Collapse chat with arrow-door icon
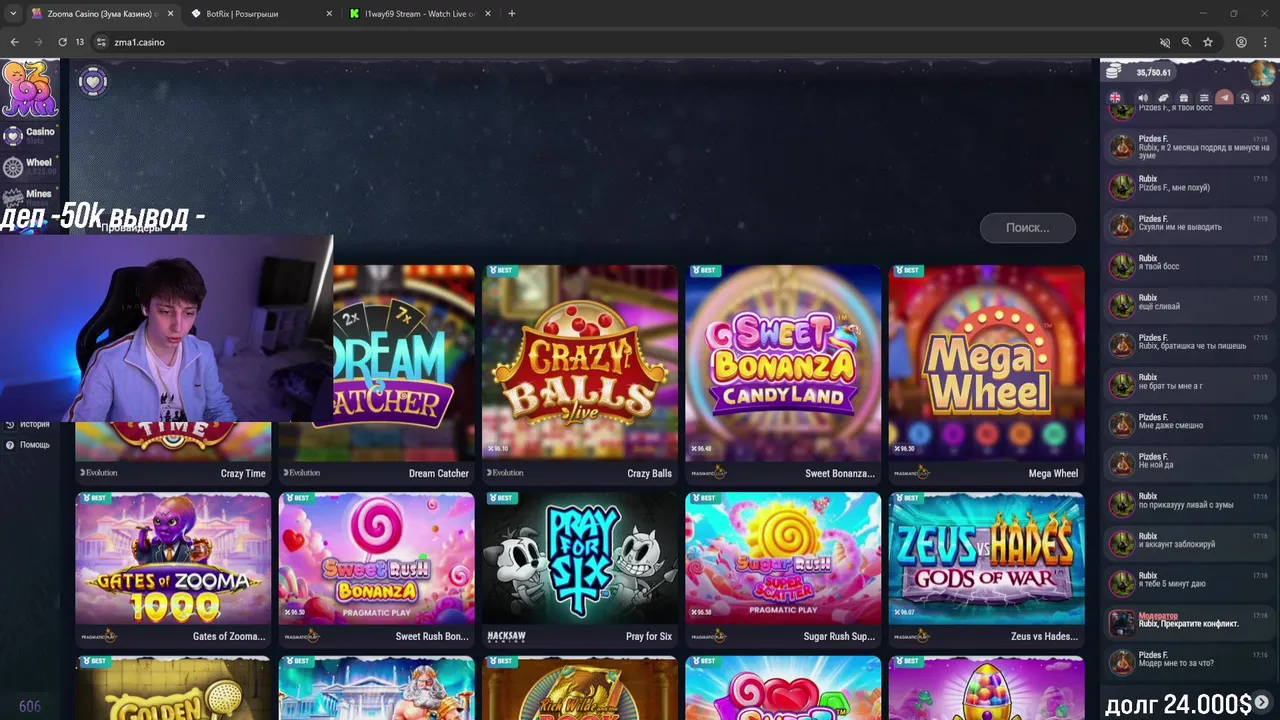Viewport: 1280px width, 720px height. (1265, 98)
